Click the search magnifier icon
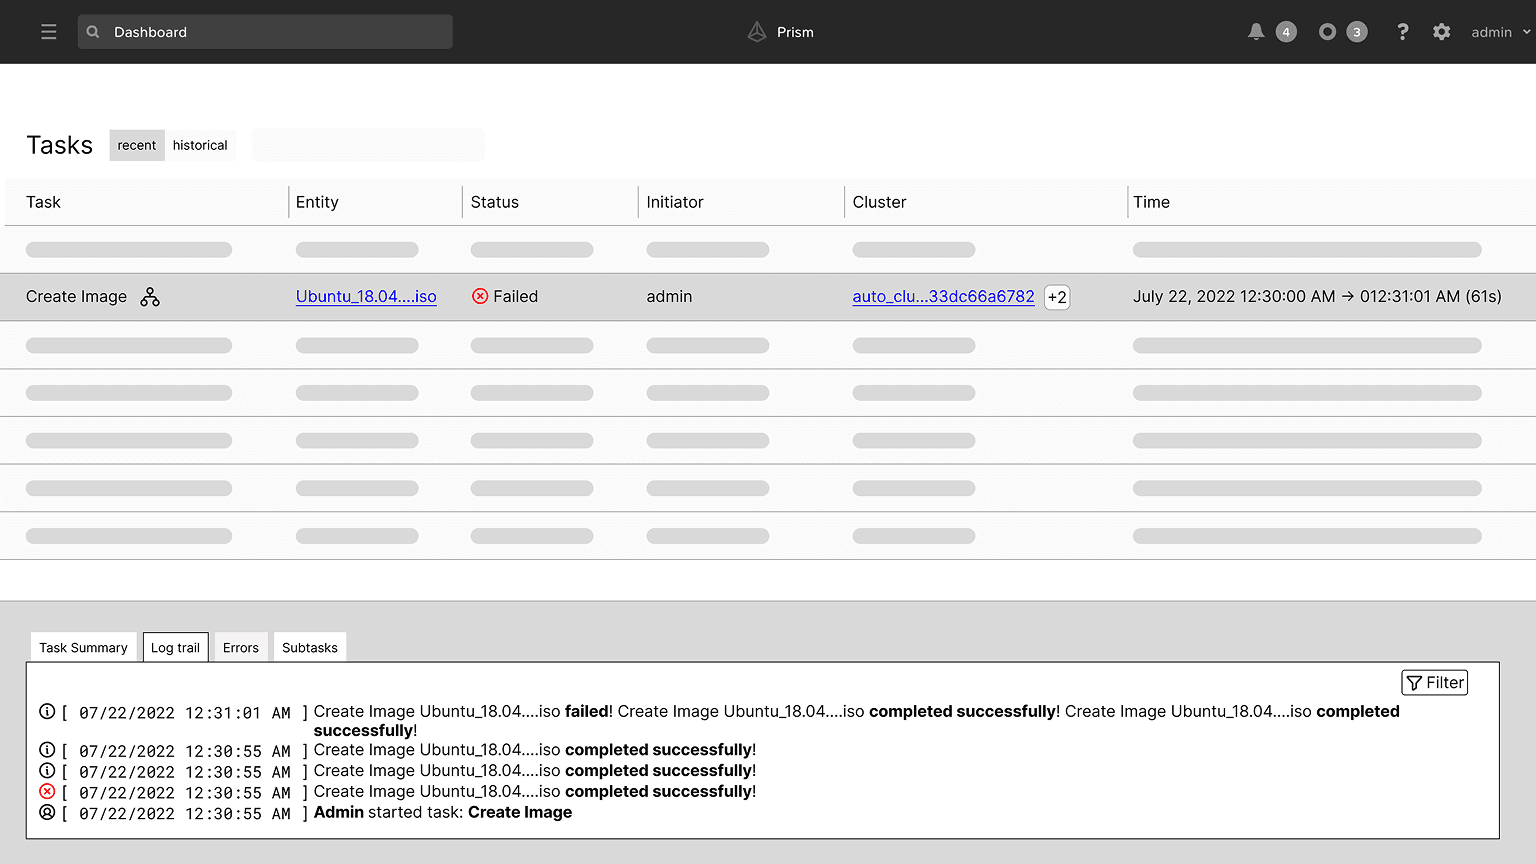The image size is (1536, 864). tap(93, 32)
